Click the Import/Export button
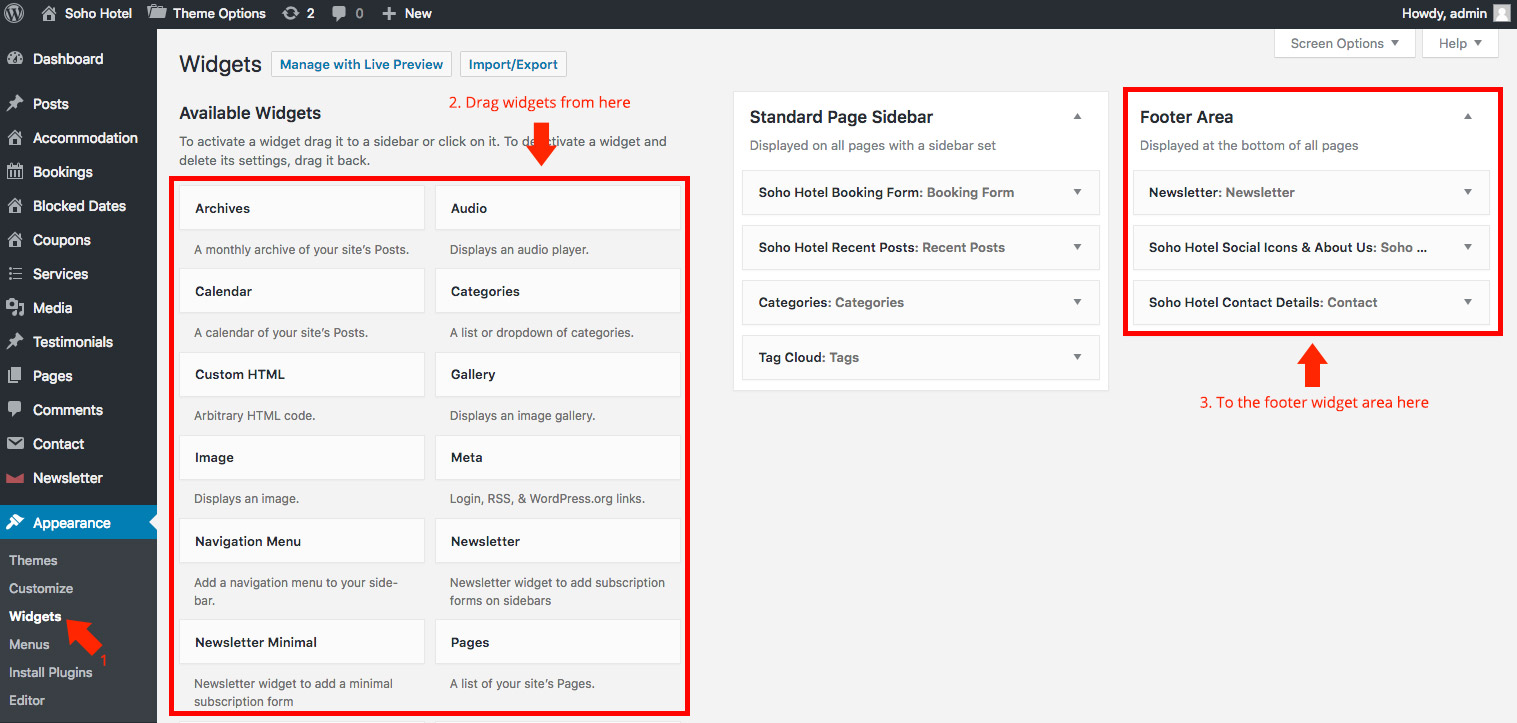Image resolution: width=1517 pixels, height=723 pixels. click(x=513, y=64)
